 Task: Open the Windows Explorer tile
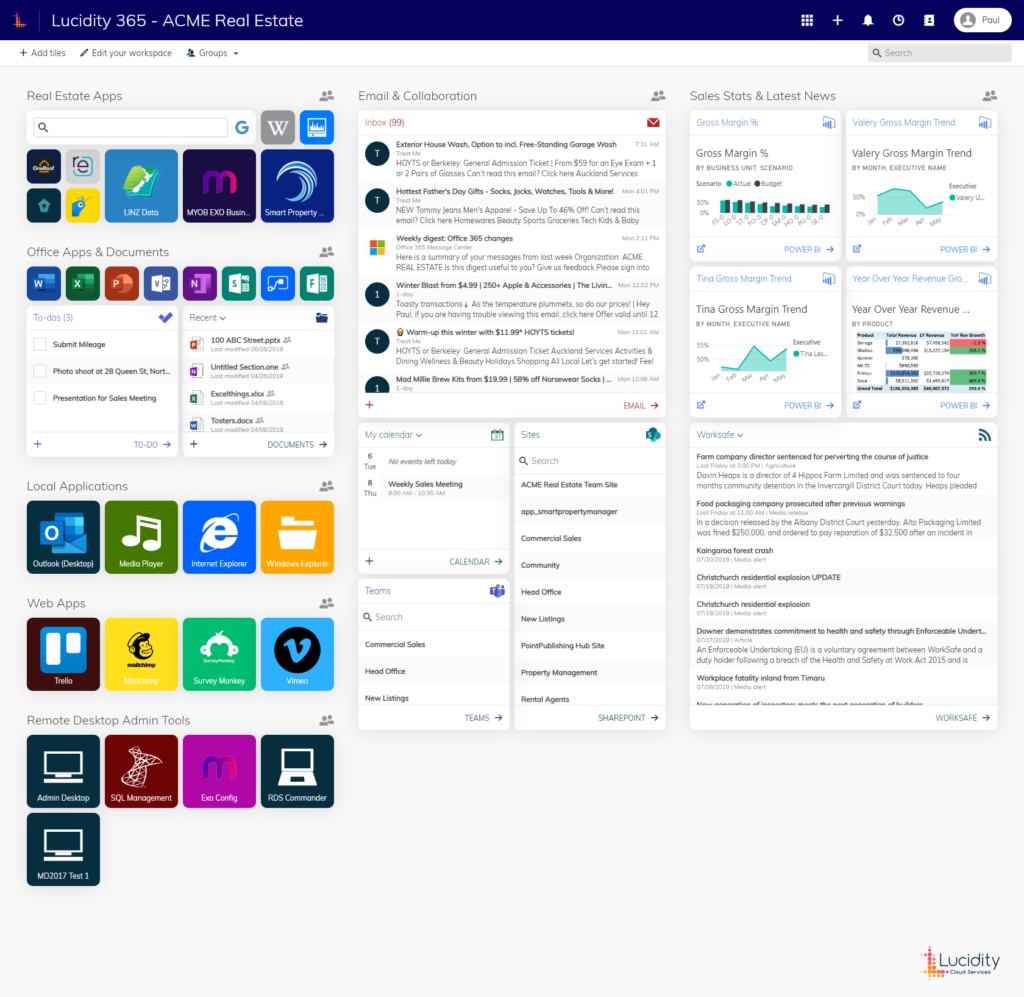[297, 537]
